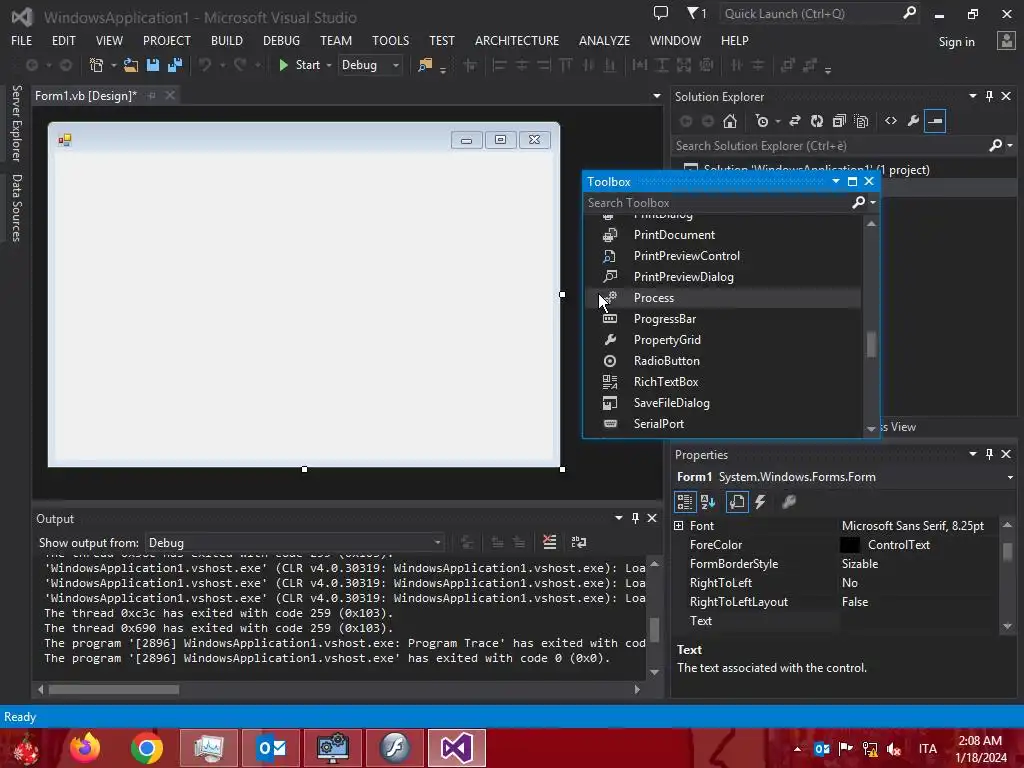1024x768 pixels.
Task: Click the ForeColor black color swatch
Action: click(x=850, y=545)
